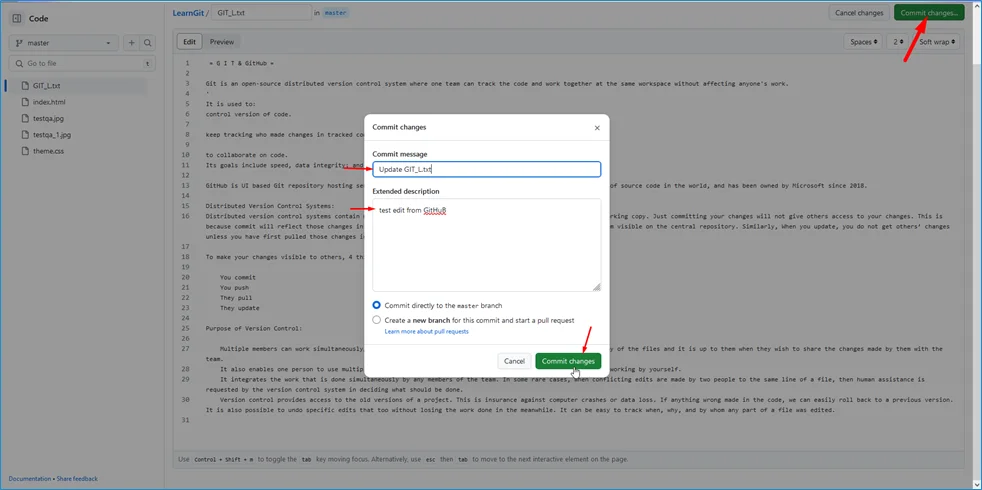Open the master branch dropdown in sidebar
Screen dimensions: 982x490
[x=63, y=43]
